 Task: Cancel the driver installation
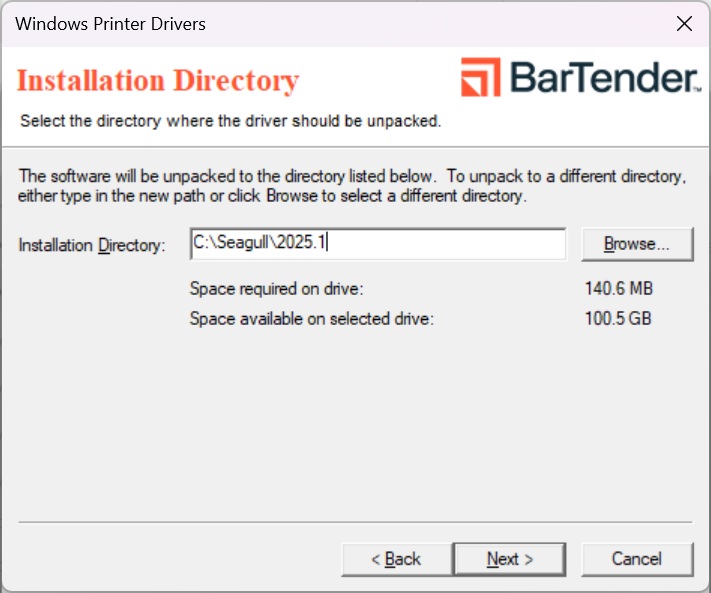tap(637, 559)
